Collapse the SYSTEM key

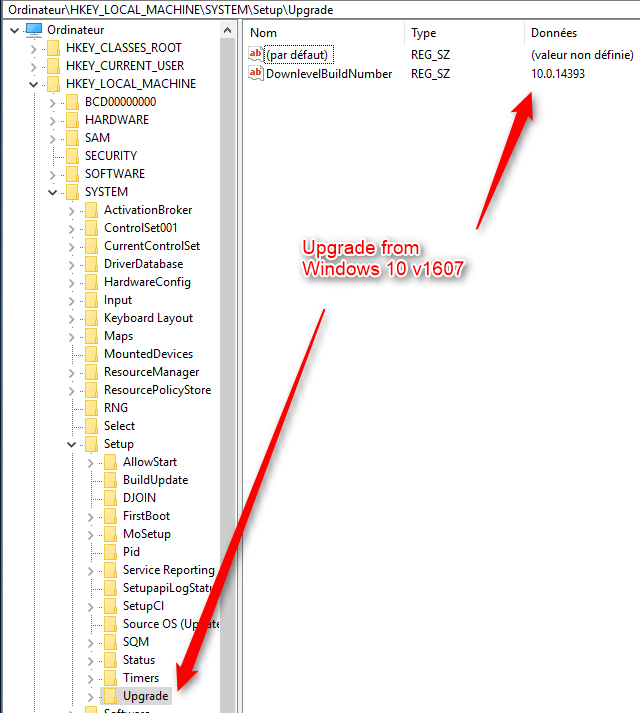[x=52, y=193]
